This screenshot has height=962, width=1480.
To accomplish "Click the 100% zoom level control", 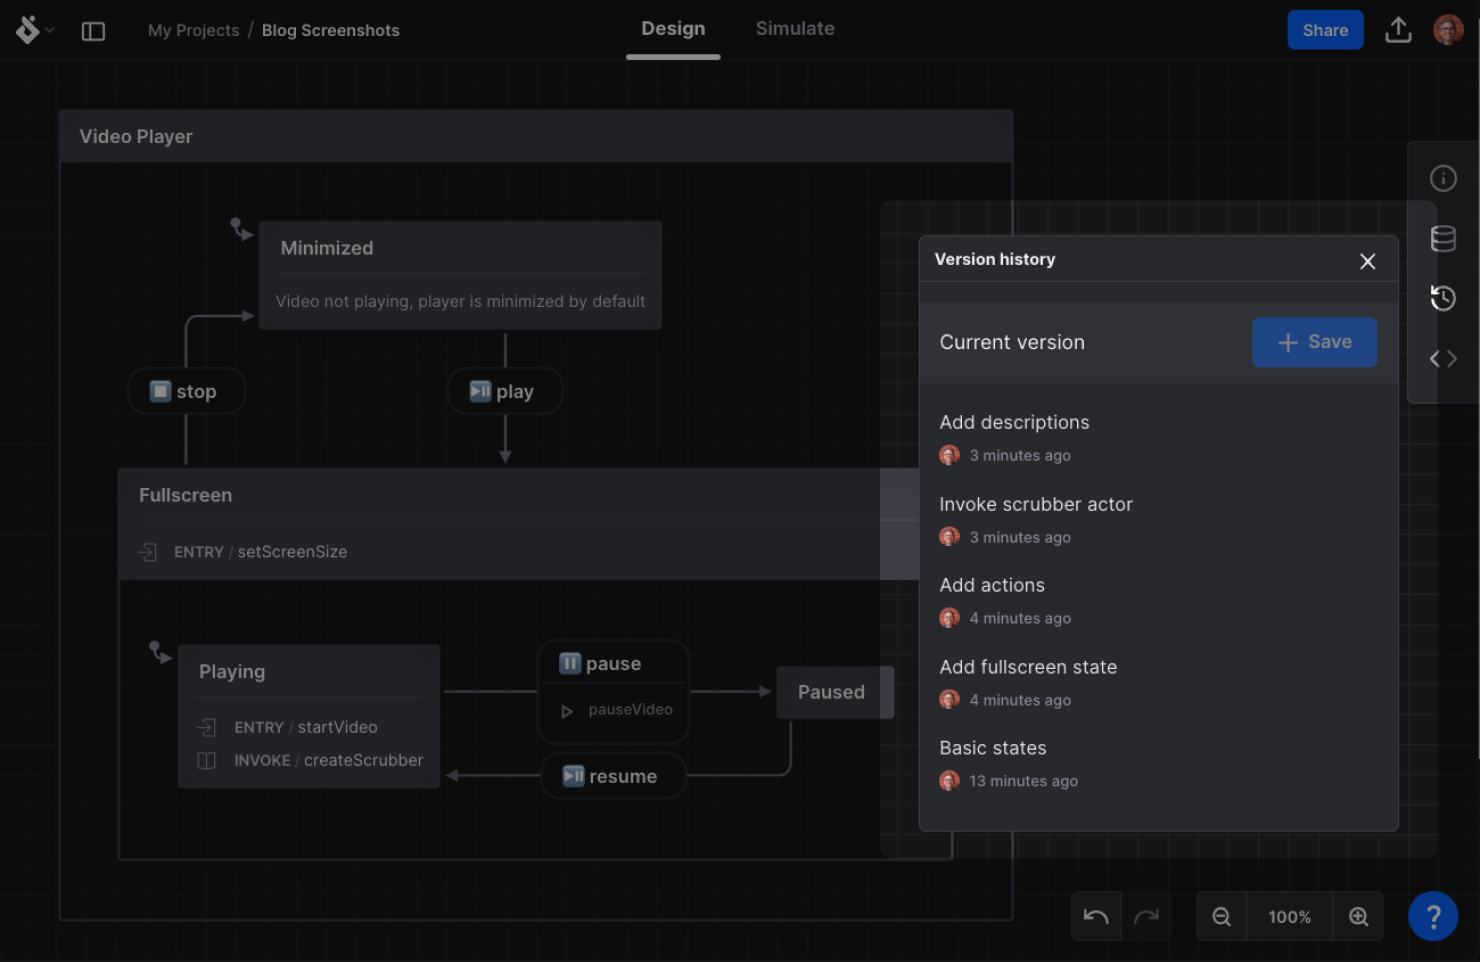I will 1289,916.
